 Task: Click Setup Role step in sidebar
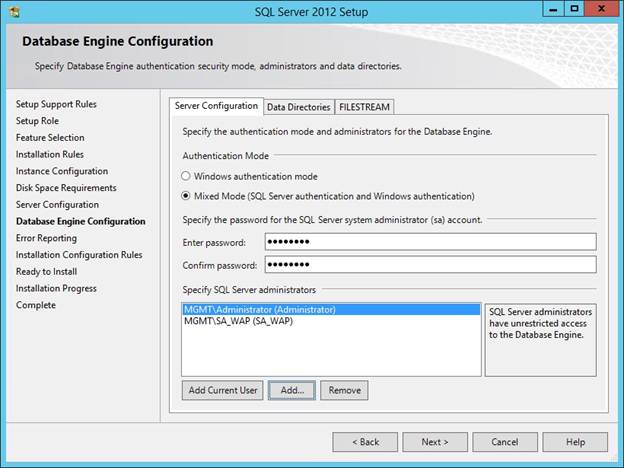(x=37, y=121)
